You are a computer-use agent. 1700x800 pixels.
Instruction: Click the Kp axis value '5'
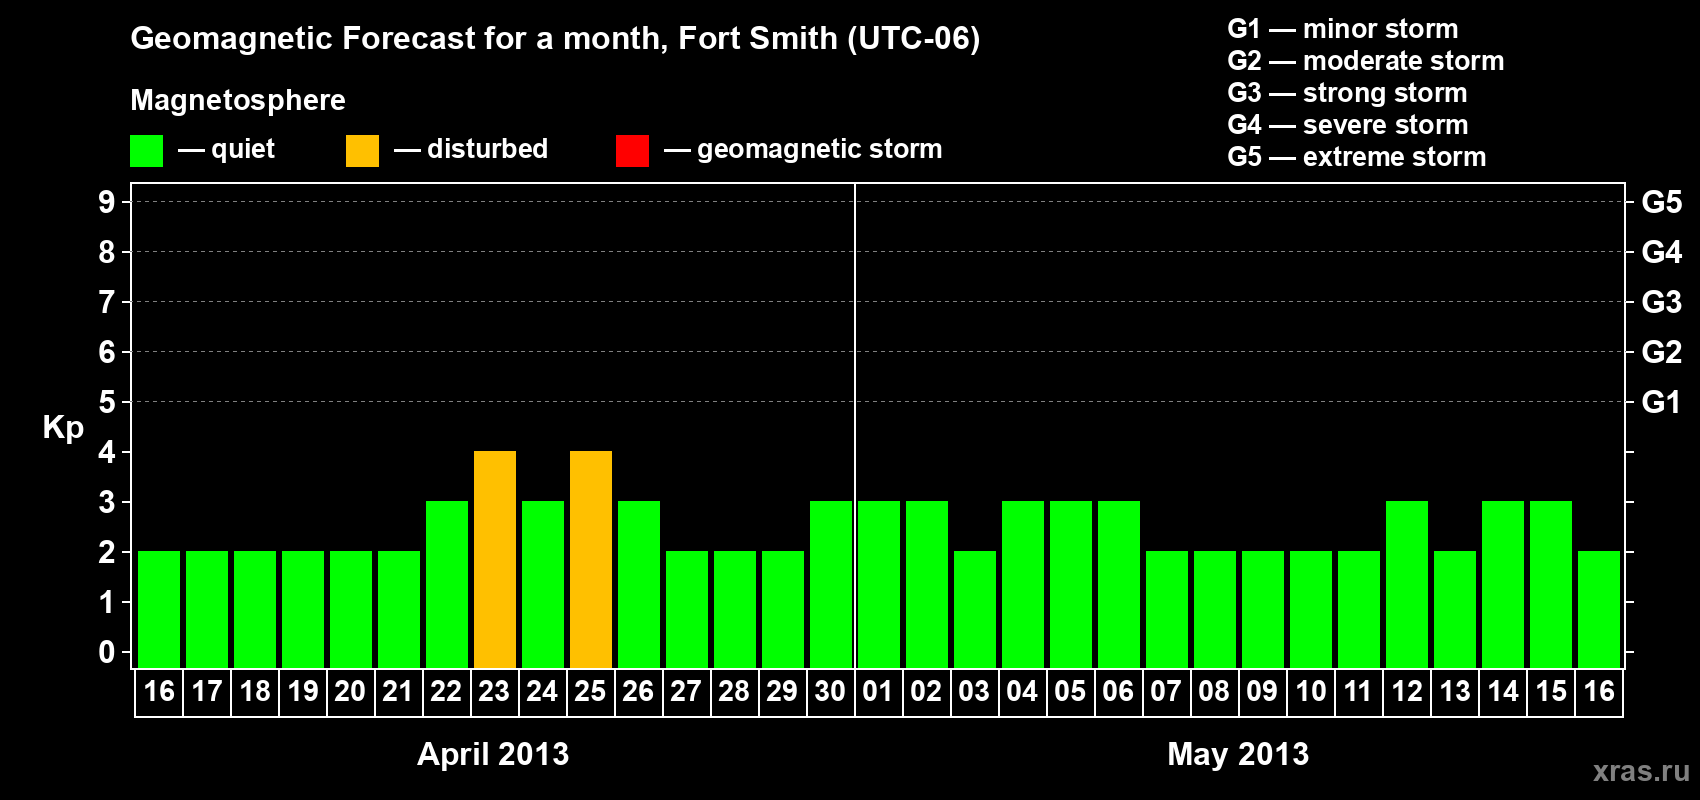pos(107,402)
